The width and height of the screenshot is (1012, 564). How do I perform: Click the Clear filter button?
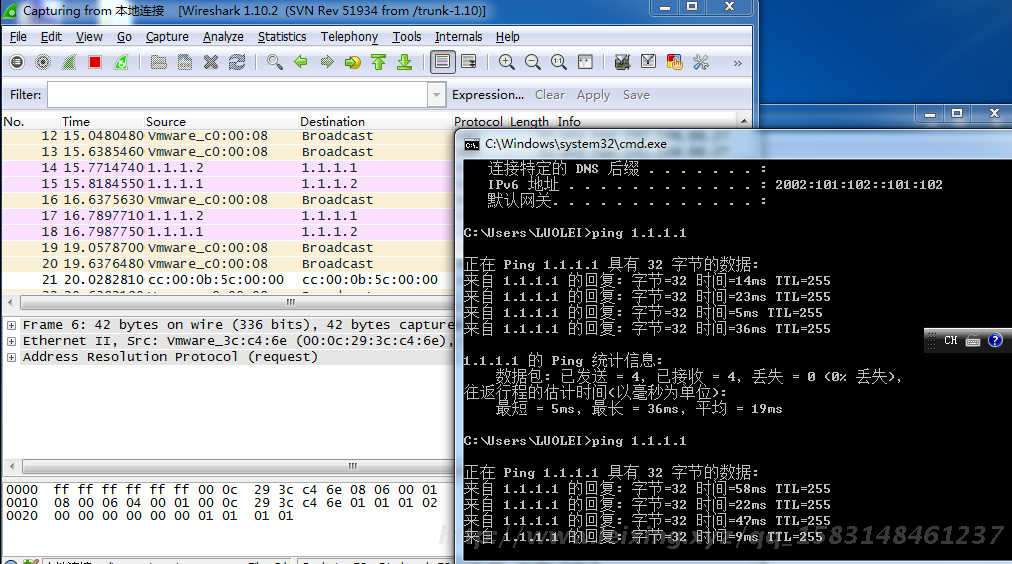click(550, 95)
